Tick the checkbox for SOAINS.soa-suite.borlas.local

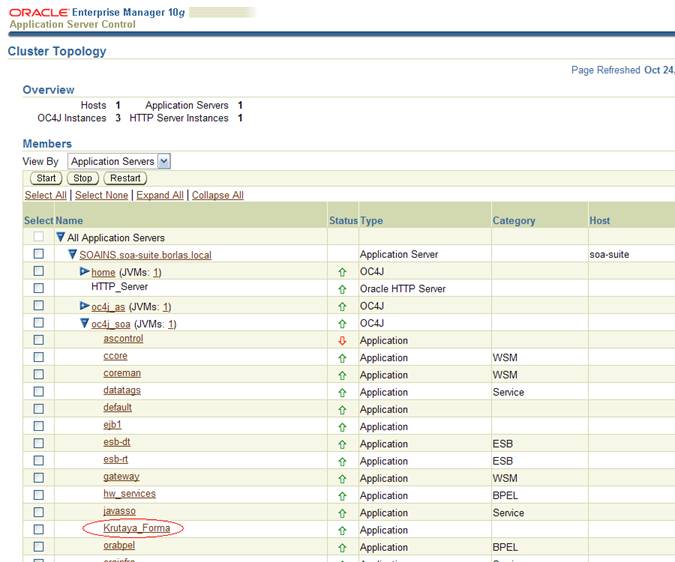tap(39, 254)
